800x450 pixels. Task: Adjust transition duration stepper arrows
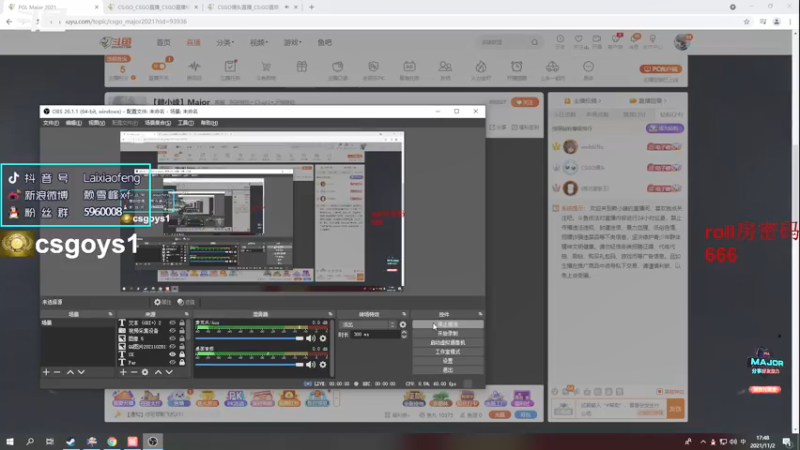[404, 335]
